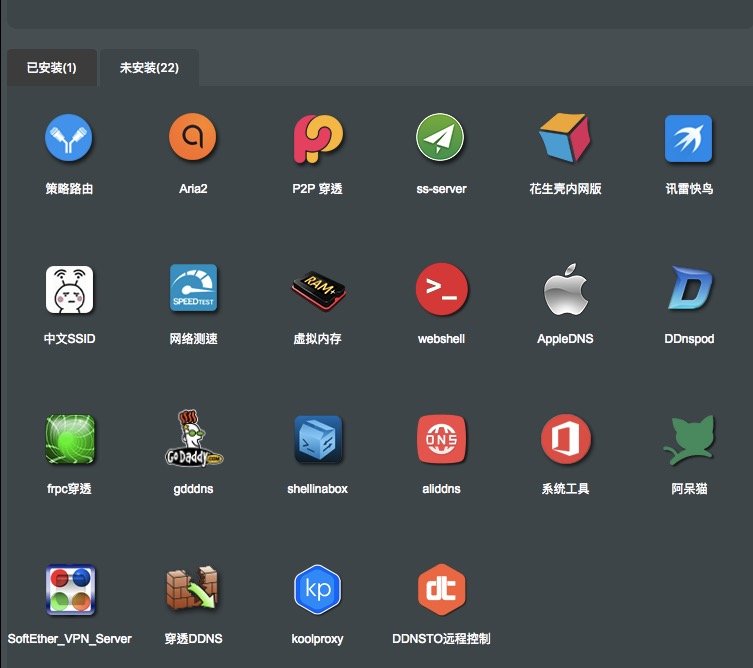Click the Aria2 name label
The height and width of the screenshot is (668, 753).
pos(193,189)
